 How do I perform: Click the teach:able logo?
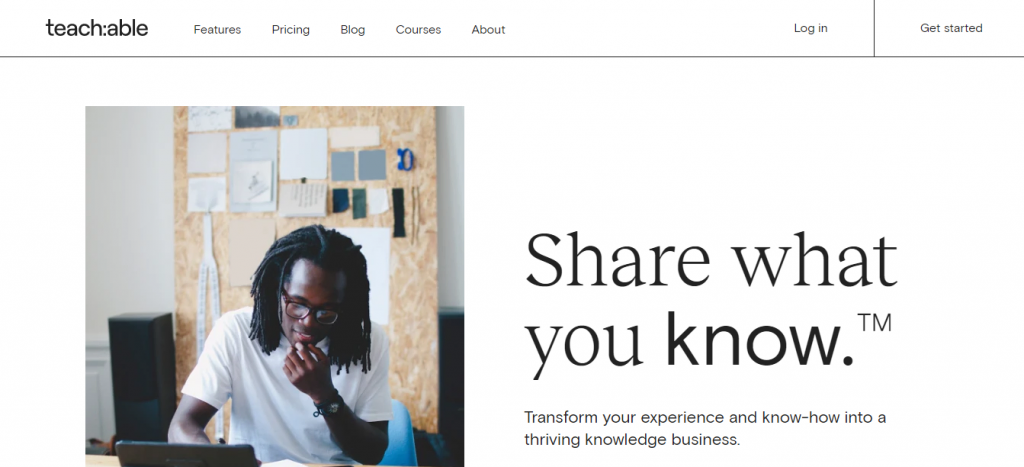97,28
